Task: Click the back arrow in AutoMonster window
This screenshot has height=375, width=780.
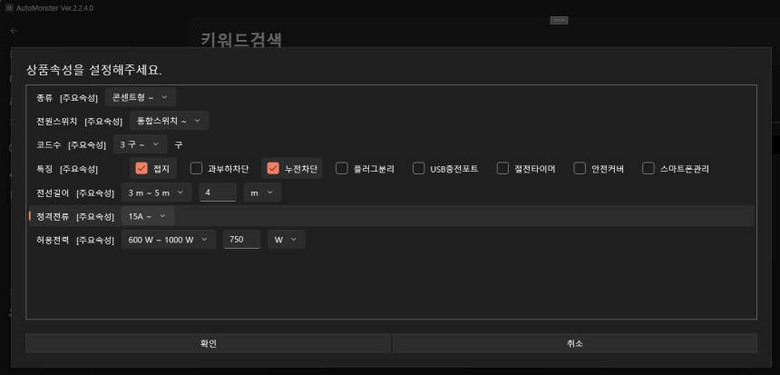Action: click(x=13, y=30)
